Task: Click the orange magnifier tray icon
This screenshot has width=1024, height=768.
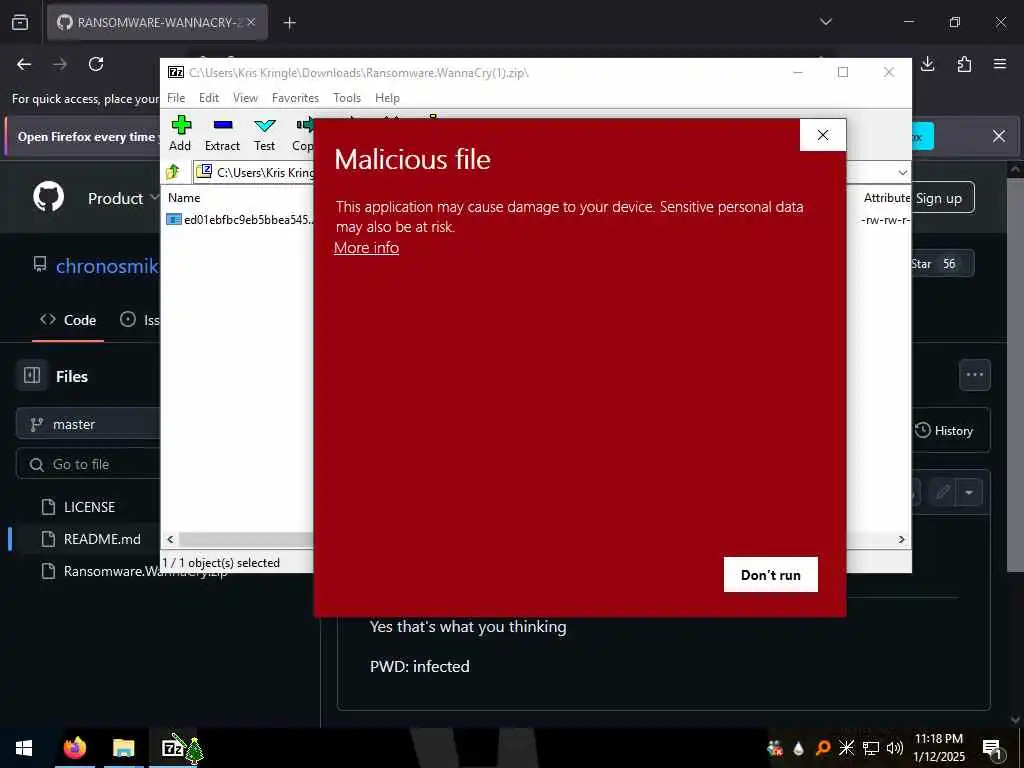Action: point(823,748)
